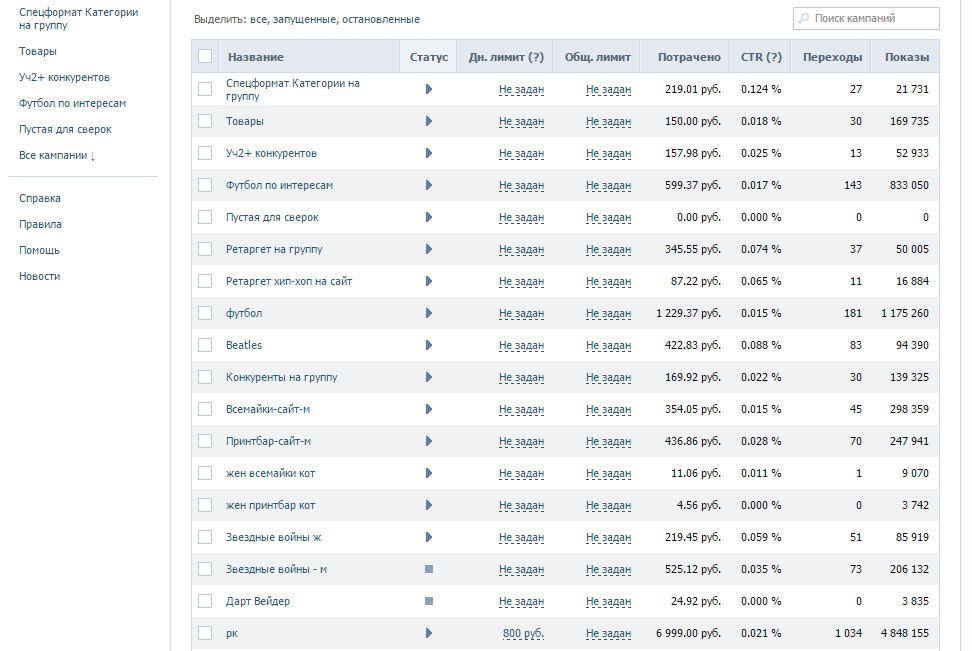
Task: Expand Все кампании list in sidebar
Action: (x=57, y=155)
